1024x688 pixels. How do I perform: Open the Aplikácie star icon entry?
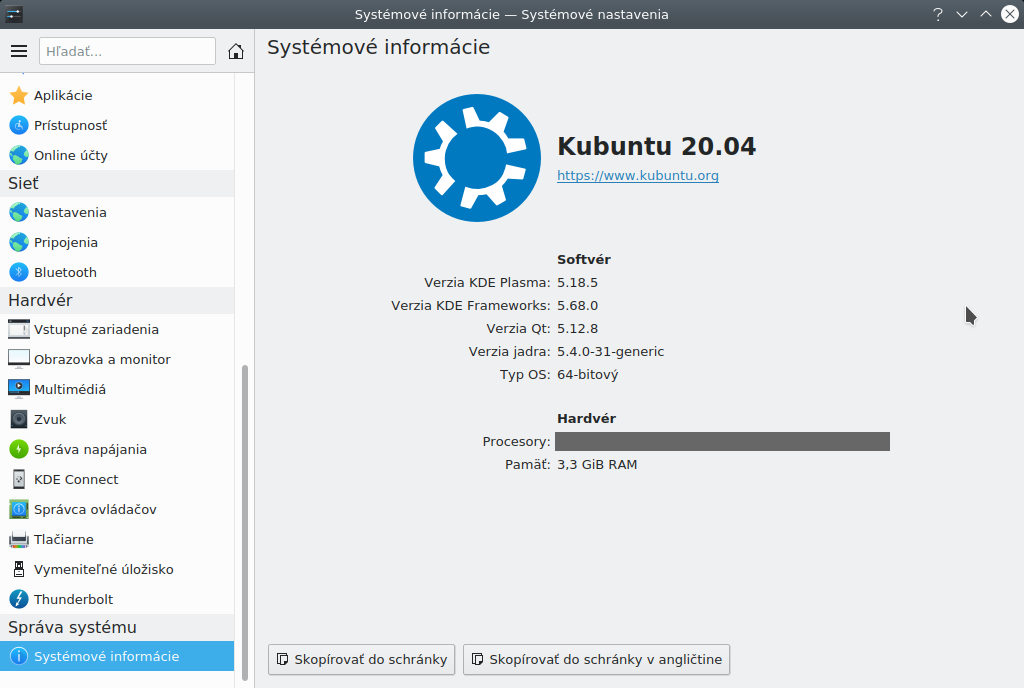(117, 95)
